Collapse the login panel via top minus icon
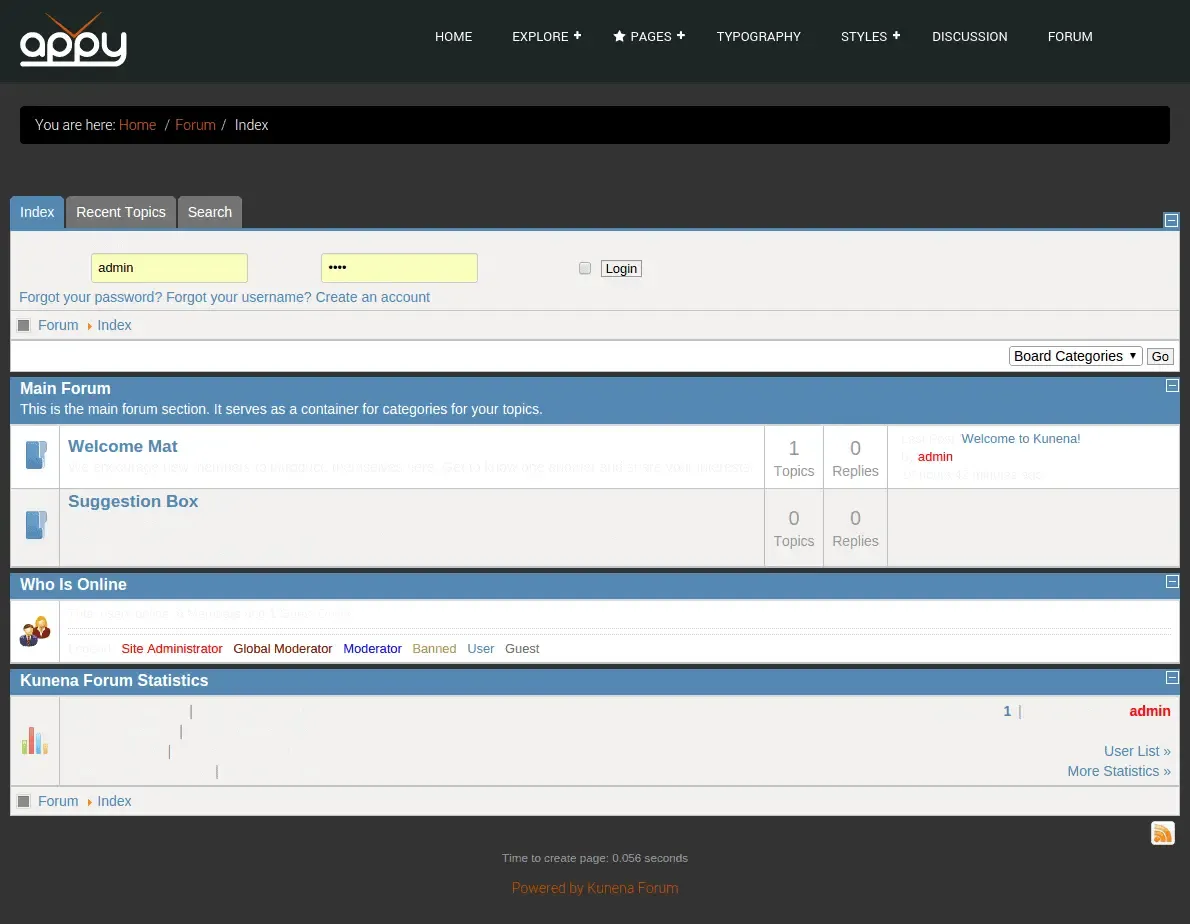Viewport: 1190px width, 924px height. pyautogui.click(x=1171, y=220)
